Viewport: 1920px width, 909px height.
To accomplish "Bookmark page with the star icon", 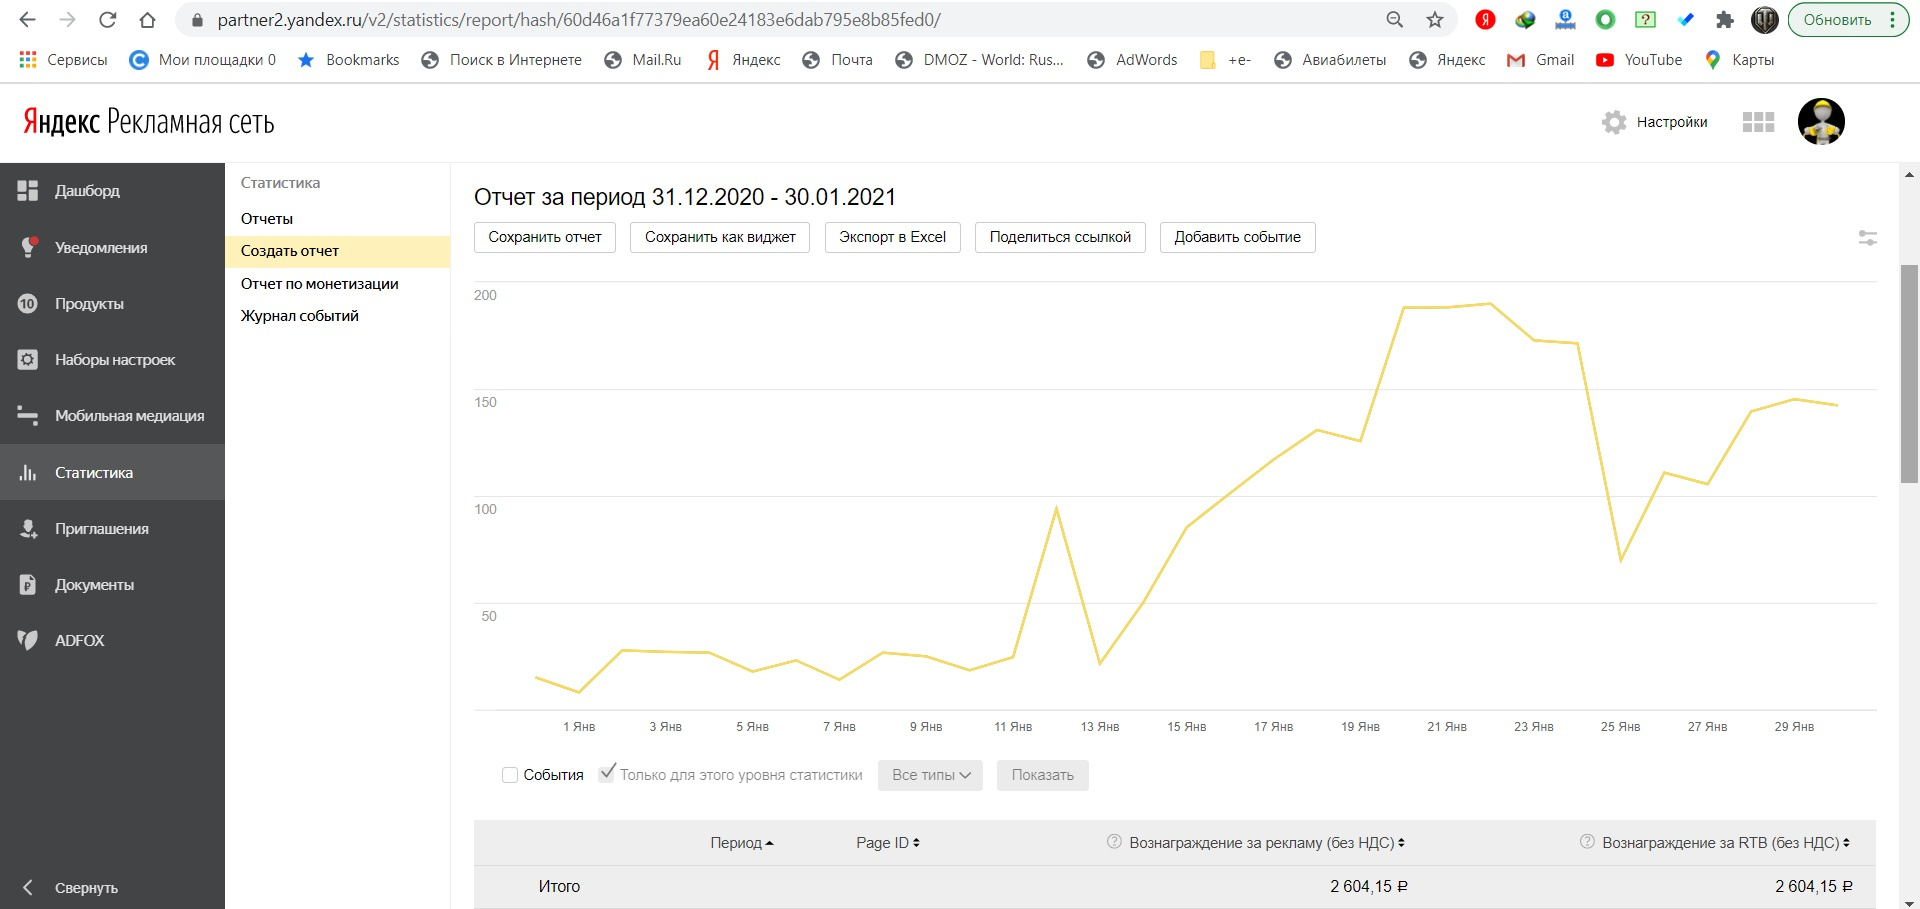I will [1435, 20].
